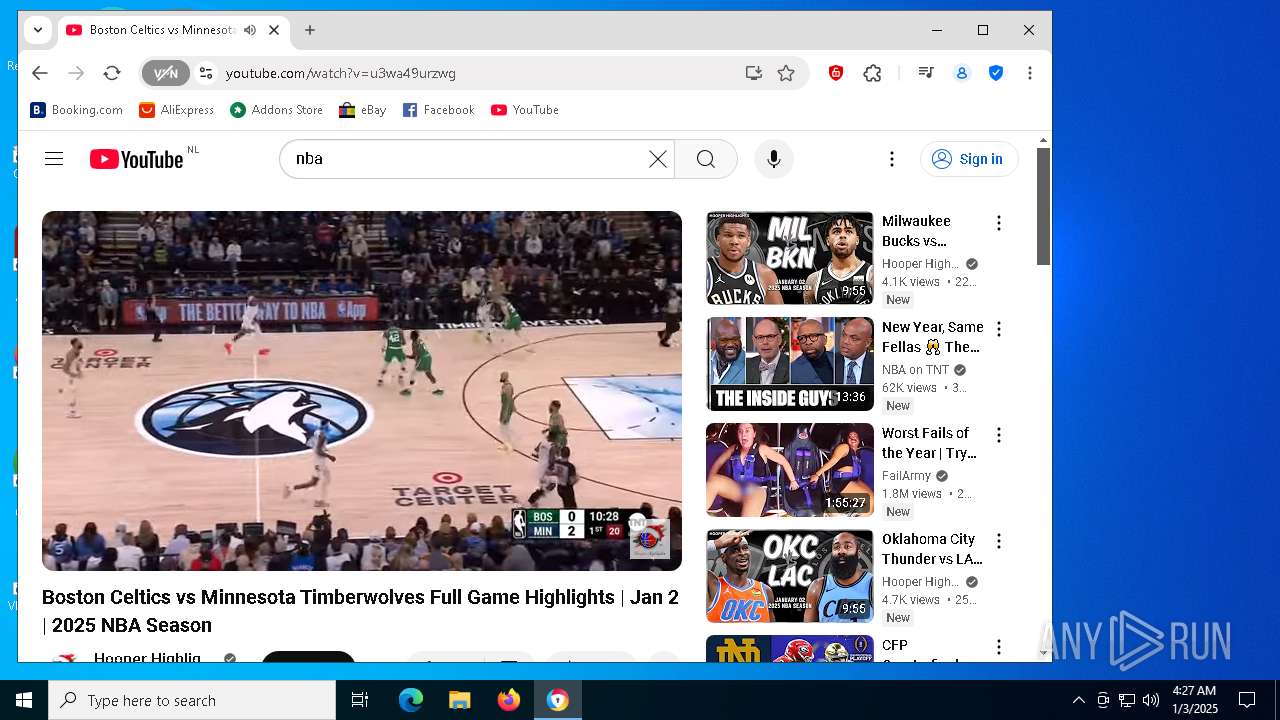Open Task View on the taskbar
This screenshot has height=720, width=1280.
(x=360, y=700)
